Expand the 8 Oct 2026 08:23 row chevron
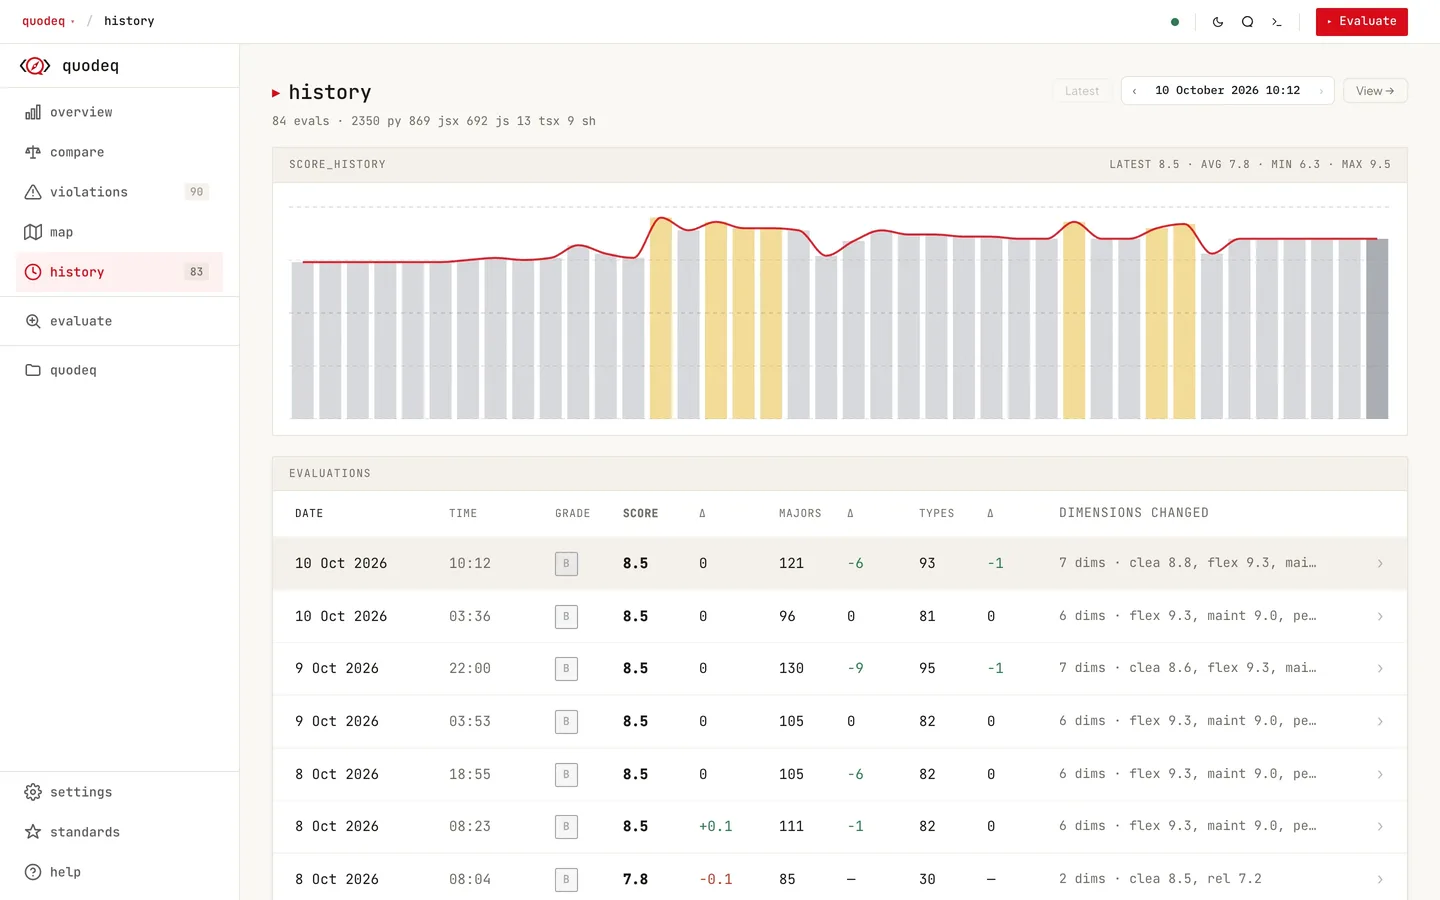Screen dimensions: 1440x900 [1380, 826]
